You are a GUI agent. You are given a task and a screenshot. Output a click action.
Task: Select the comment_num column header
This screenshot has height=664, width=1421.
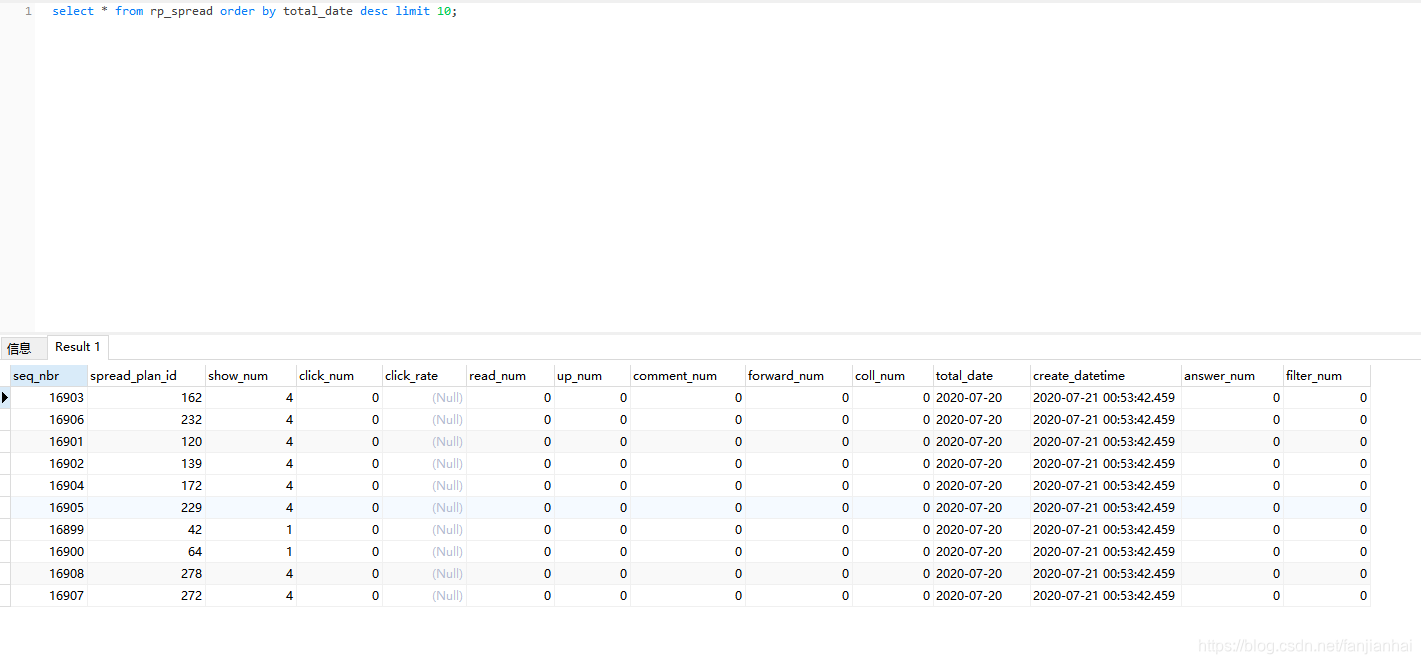tap(688, 376)
